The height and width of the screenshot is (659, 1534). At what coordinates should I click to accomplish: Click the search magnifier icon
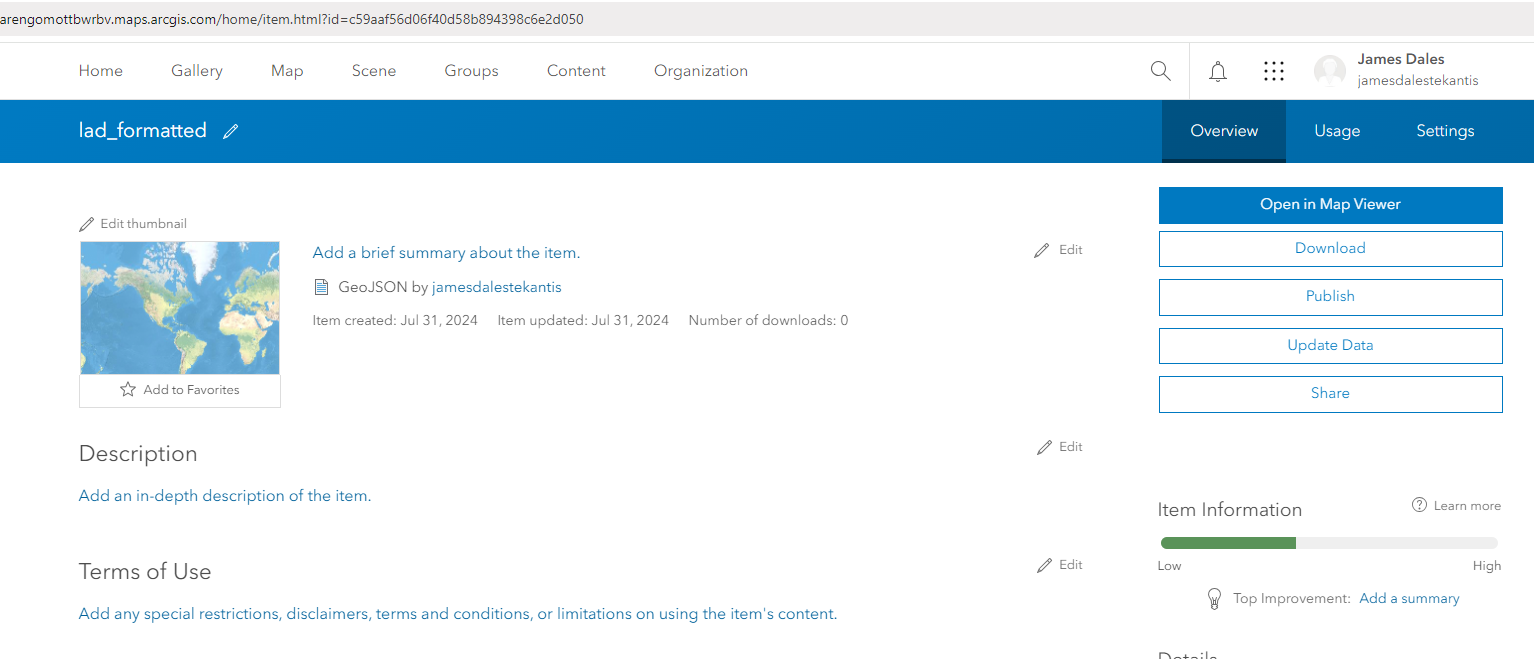[1160, 71]
